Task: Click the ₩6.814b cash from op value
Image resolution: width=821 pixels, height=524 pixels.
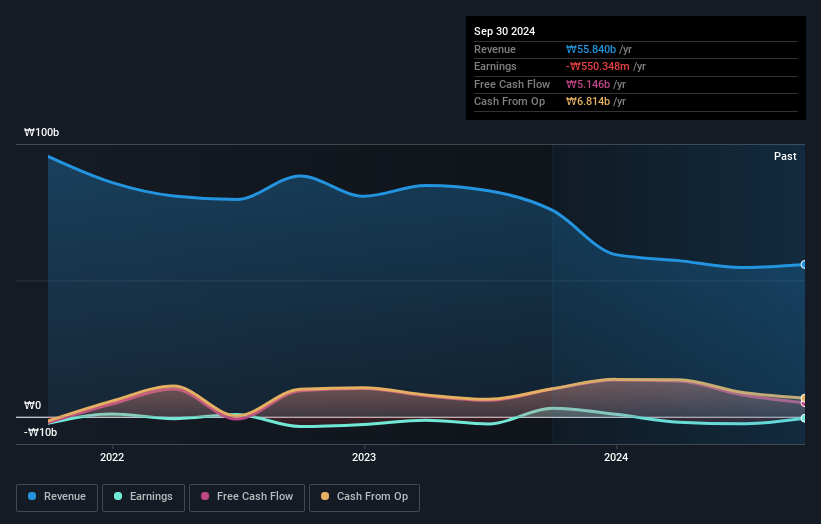Action: pyautogui.click(x=587, y=102)
